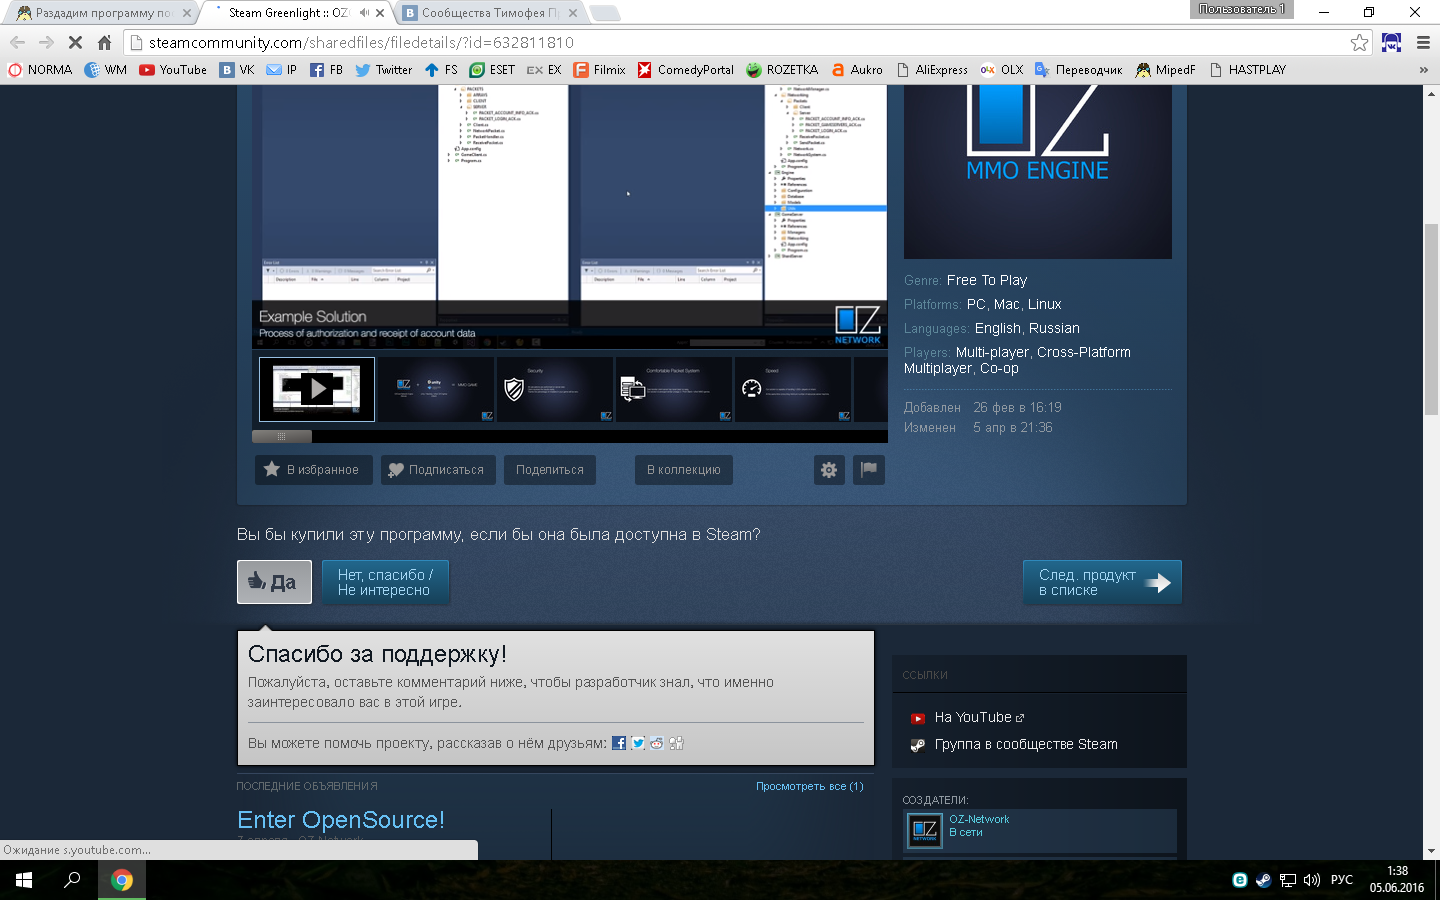Open the Windows Start menu
1440x900 pixels.
[x=24, y=880]
